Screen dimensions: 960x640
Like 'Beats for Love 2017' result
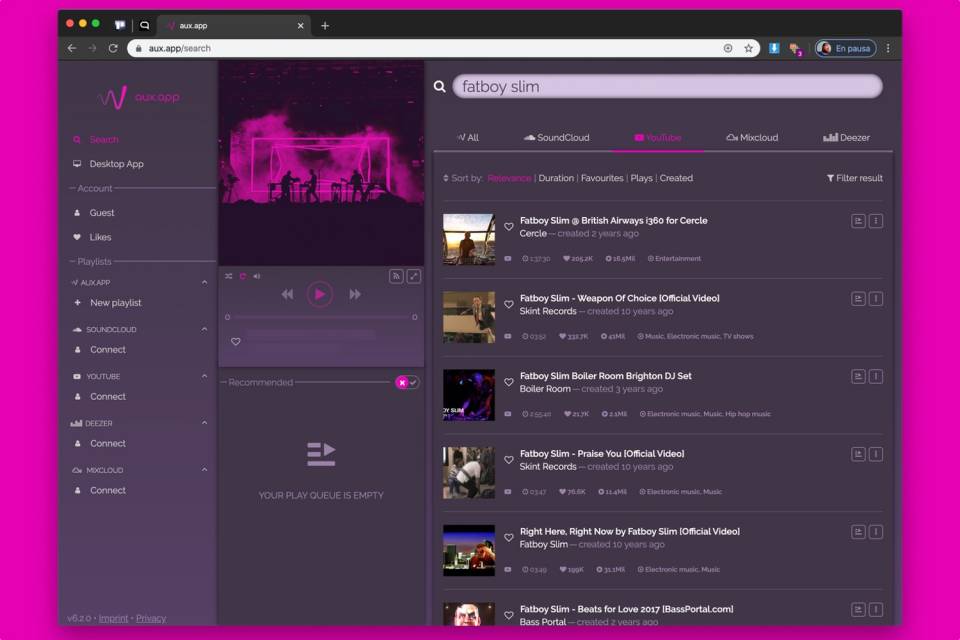coord(509,616)
